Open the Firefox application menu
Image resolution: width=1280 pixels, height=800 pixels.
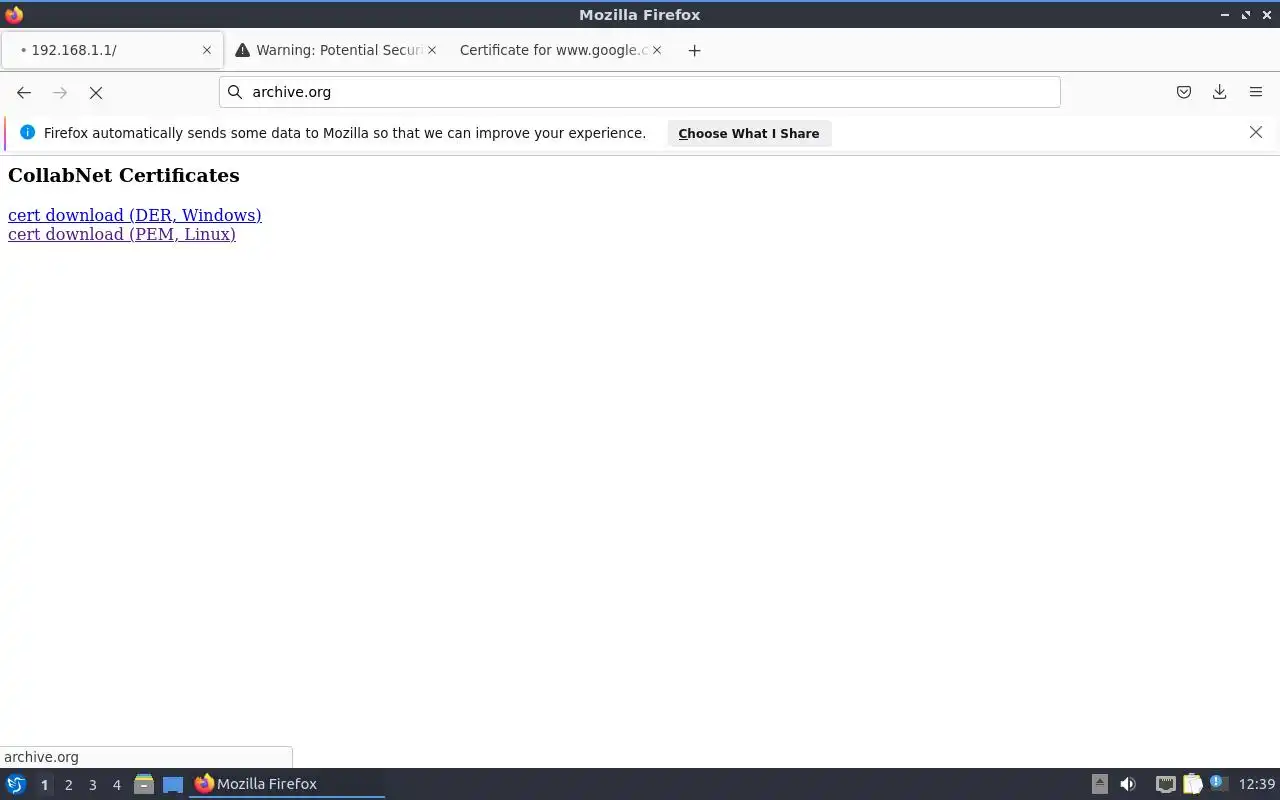tap(1256, 92)
